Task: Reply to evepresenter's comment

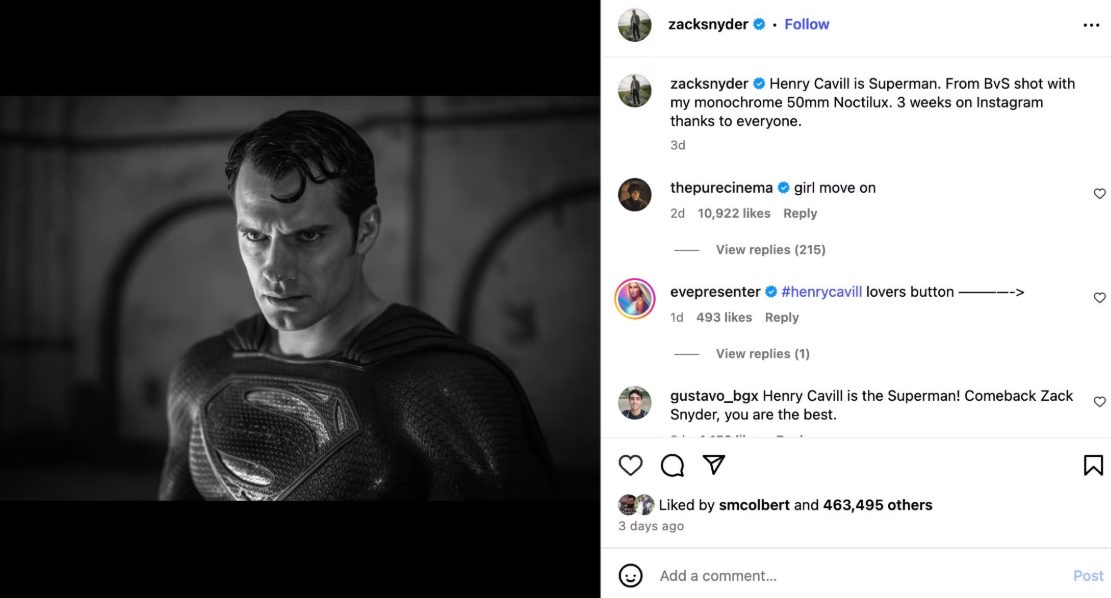Action: (x=781, y=317)
